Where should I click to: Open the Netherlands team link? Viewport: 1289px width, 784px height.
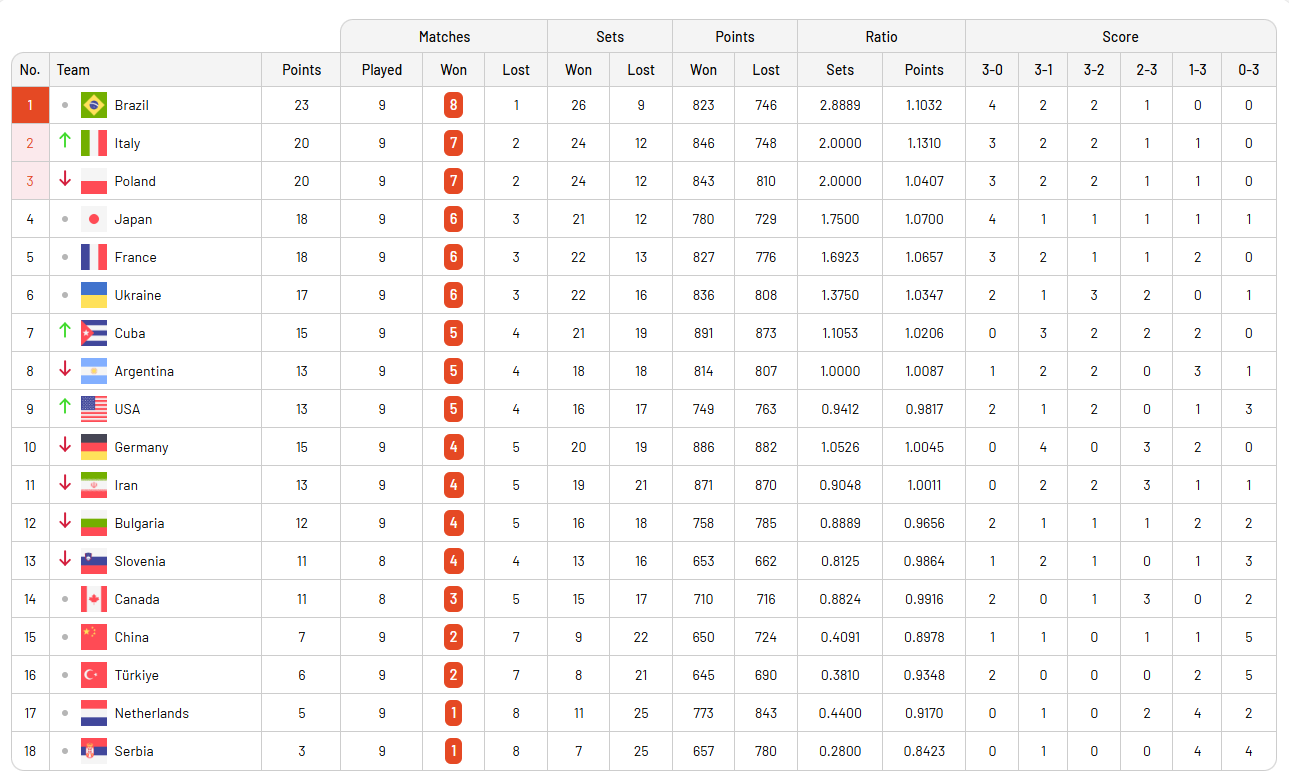[151, 713]
